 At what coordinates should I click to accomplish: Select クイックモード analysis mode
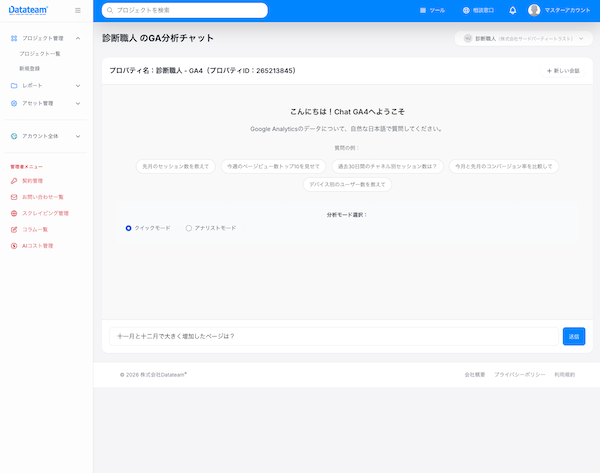(129, 228)
